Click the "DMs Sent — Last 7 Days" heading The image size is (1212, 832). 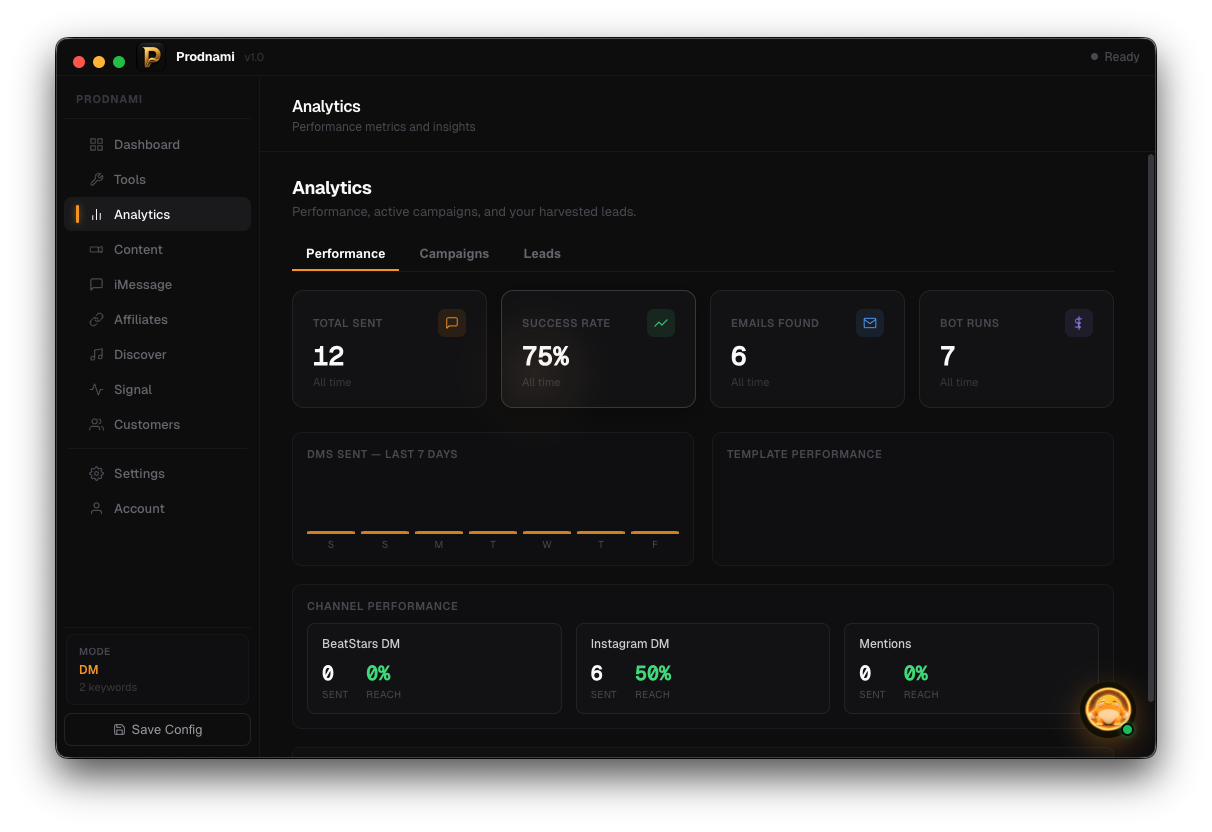pyautogui.click(x=382, y=454)
